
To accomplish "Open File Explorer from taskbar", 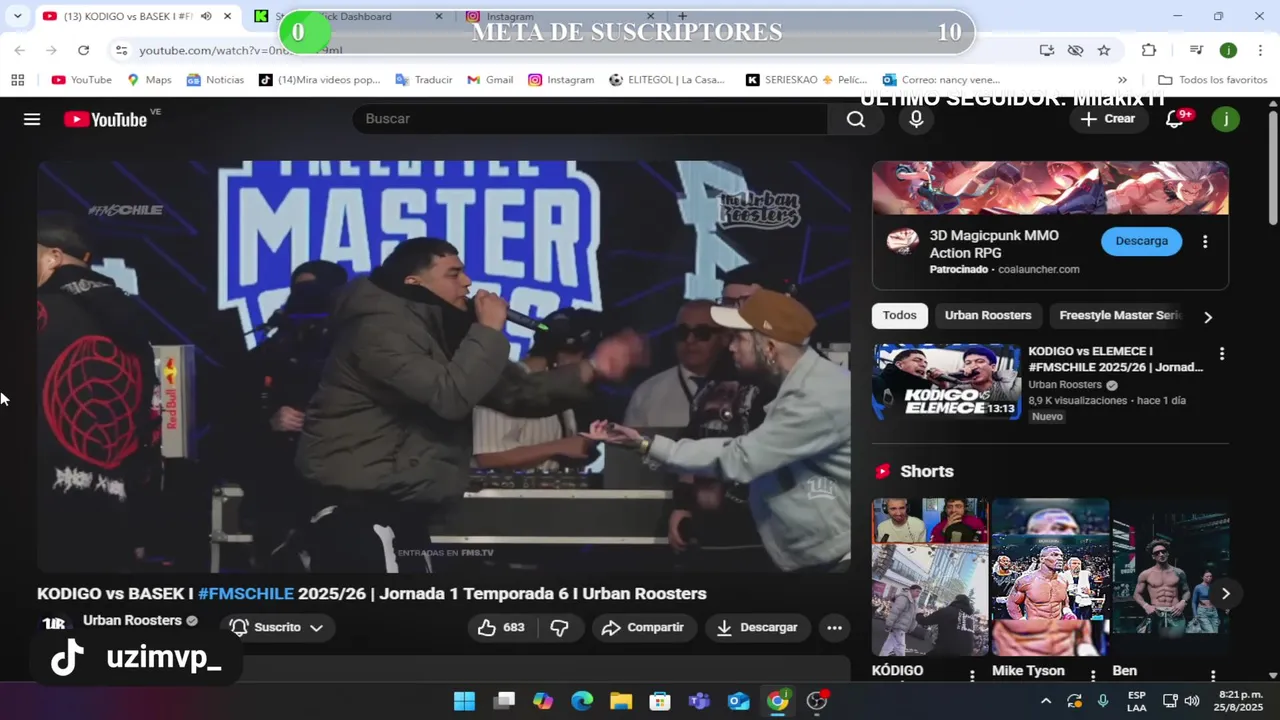I will click(x=621, y=701).
